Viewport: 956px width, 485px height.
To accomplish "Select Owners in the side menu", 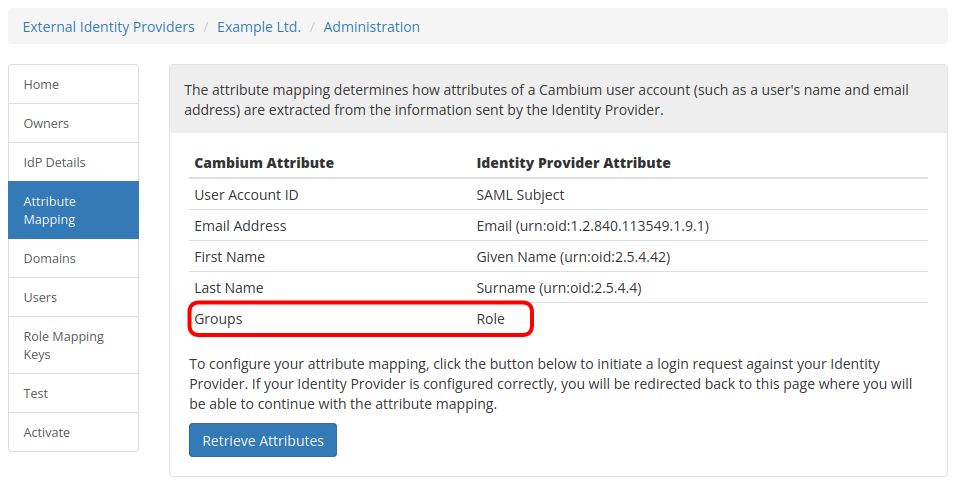I will click(x=73, y=124).
